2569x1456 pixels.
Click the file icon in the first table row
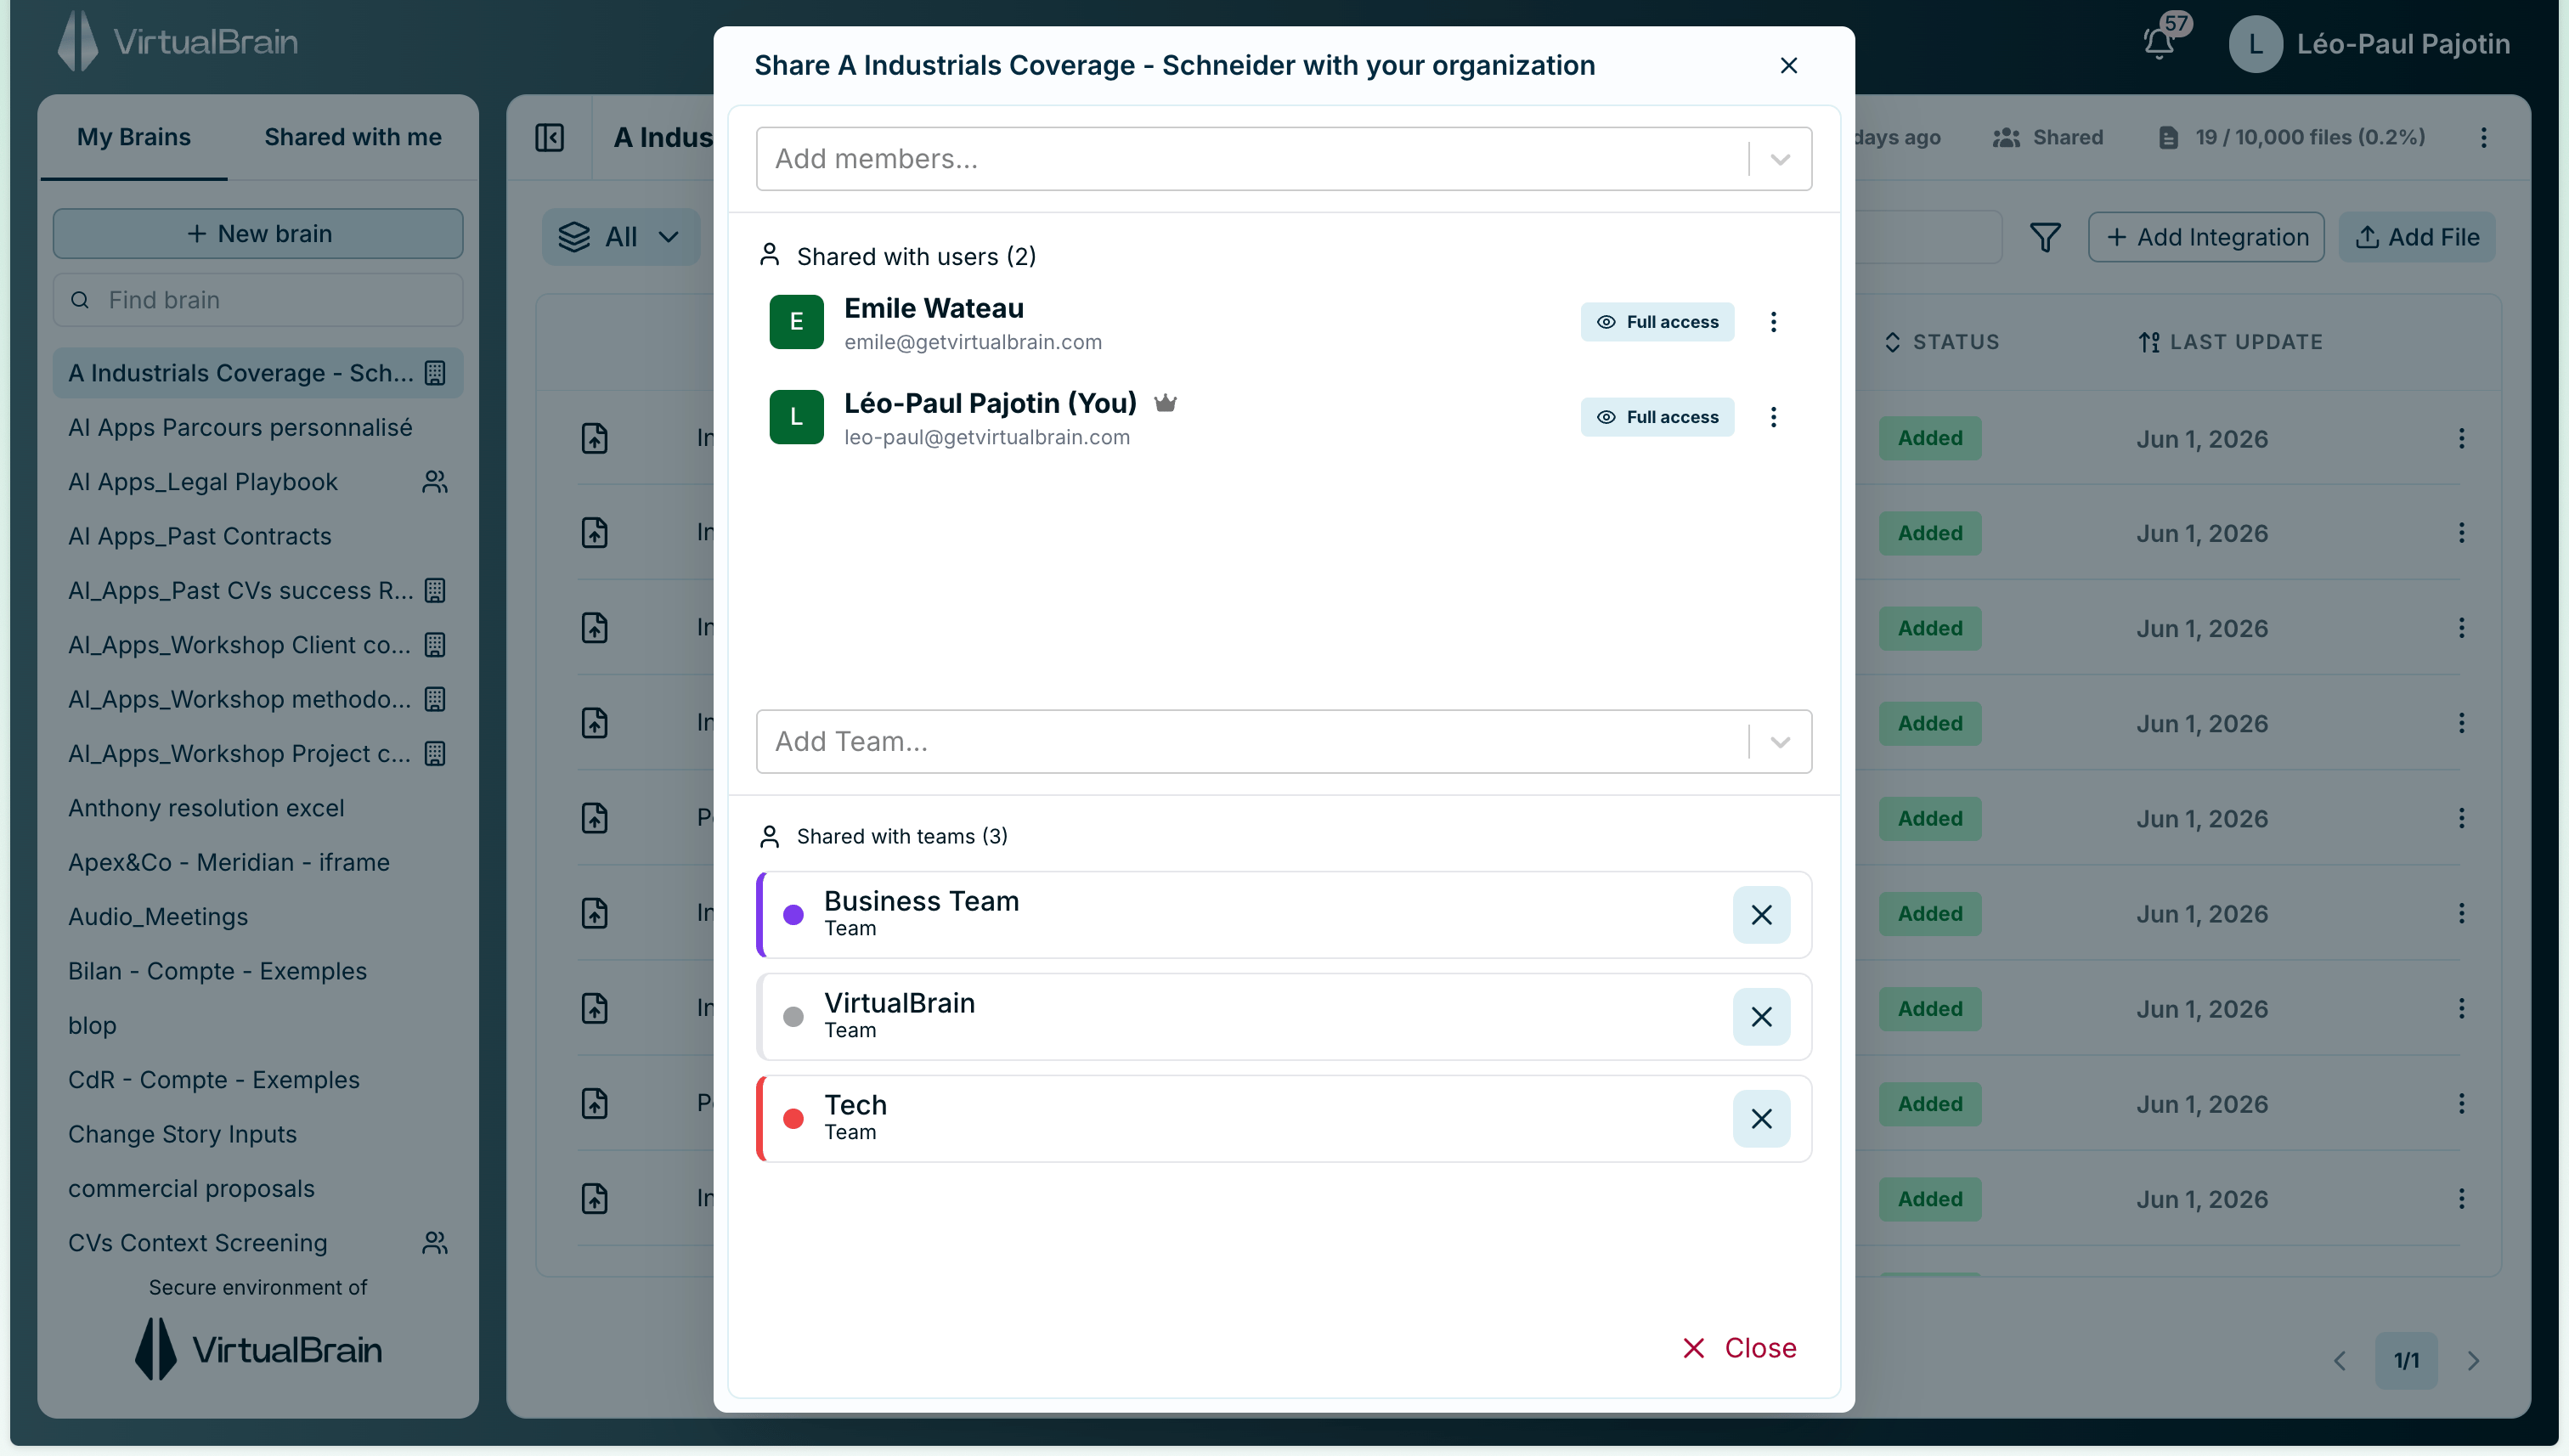595,438
